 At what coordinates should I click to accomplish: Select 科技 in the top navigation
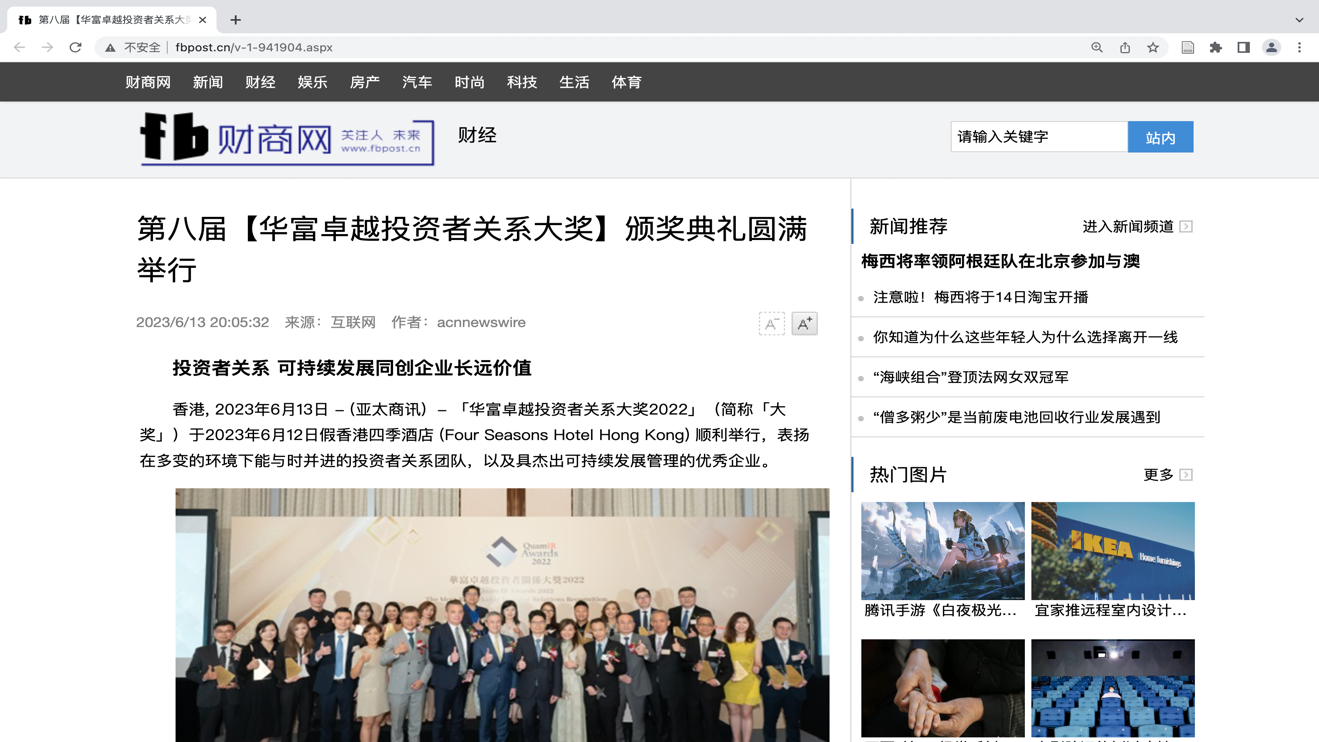tap(522, 82)
